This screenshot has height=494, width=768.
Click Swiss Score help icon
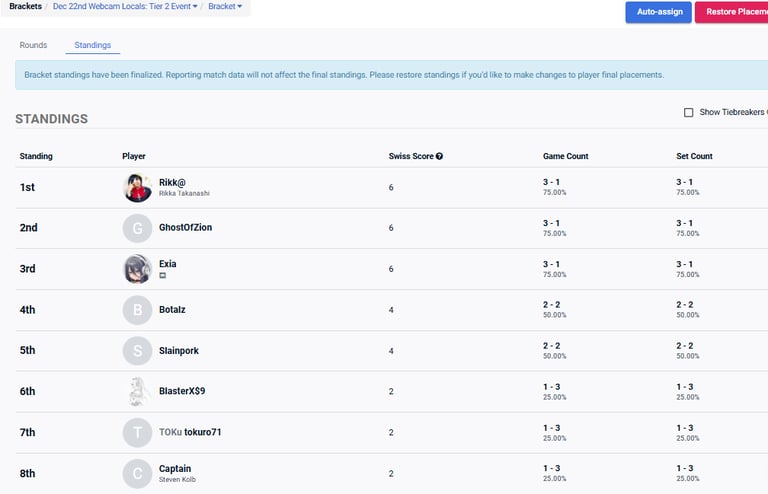(x=439, y=156)
